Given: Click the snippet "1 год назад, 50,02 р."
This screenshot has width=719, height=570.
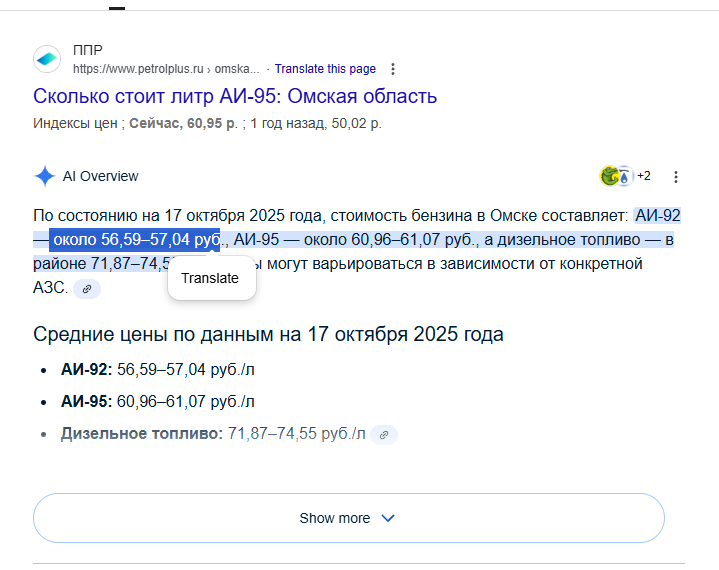Looking at the screenshot, I should (x=315, y=123).
